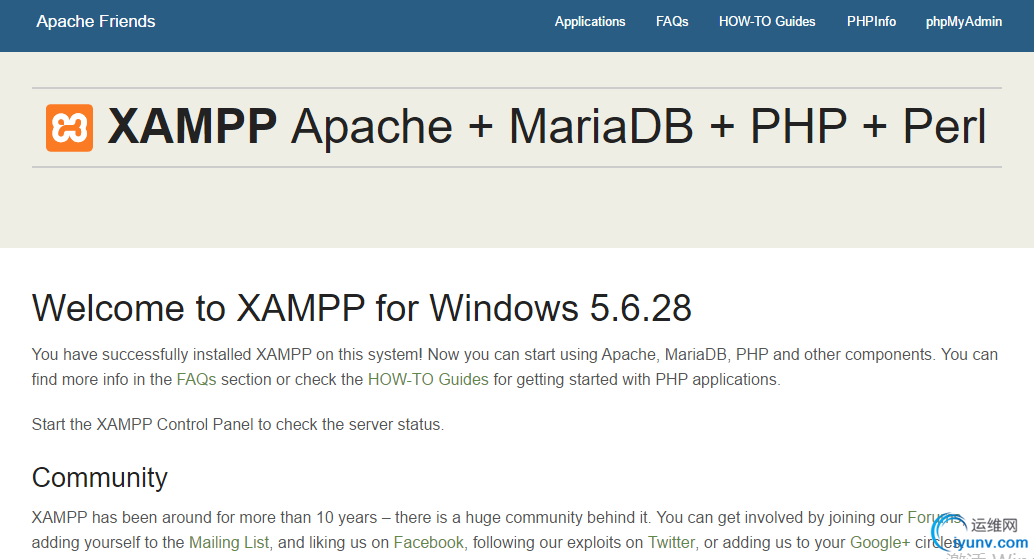Visit the Facebook link
Viewport: 1034px width, 559px height.
point(429,543)
